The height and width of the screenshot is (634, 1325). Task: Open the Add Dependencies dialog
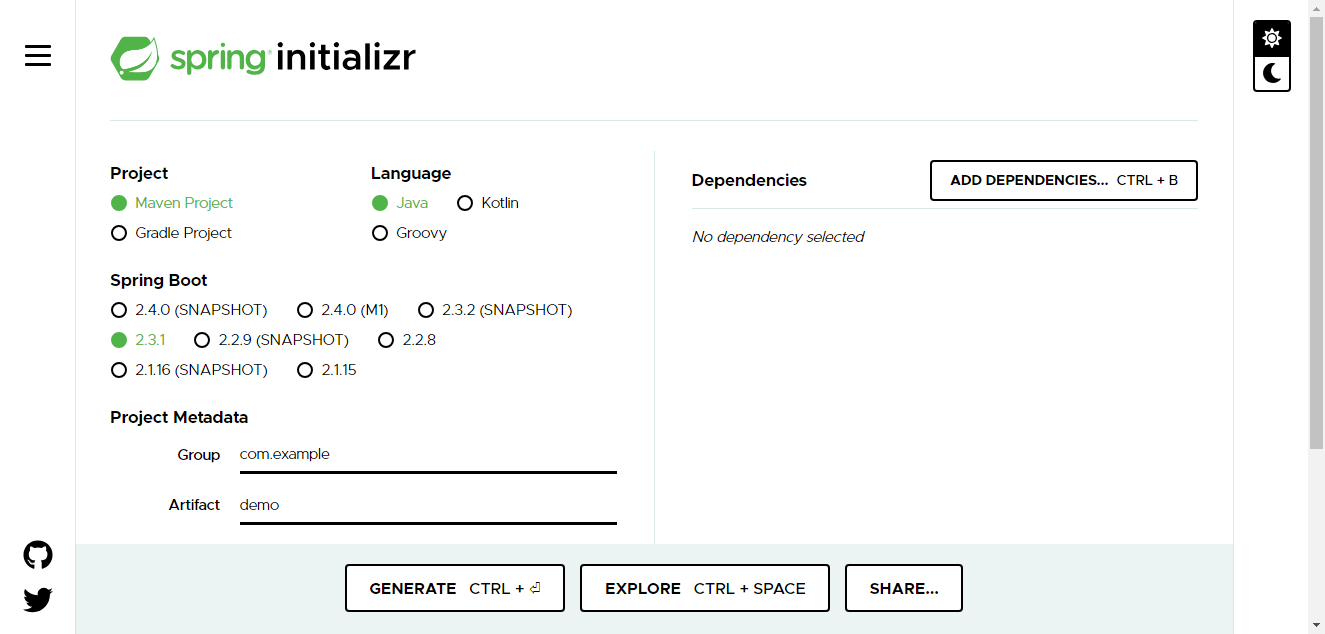pyautogui.click(x=1063, y=180)
